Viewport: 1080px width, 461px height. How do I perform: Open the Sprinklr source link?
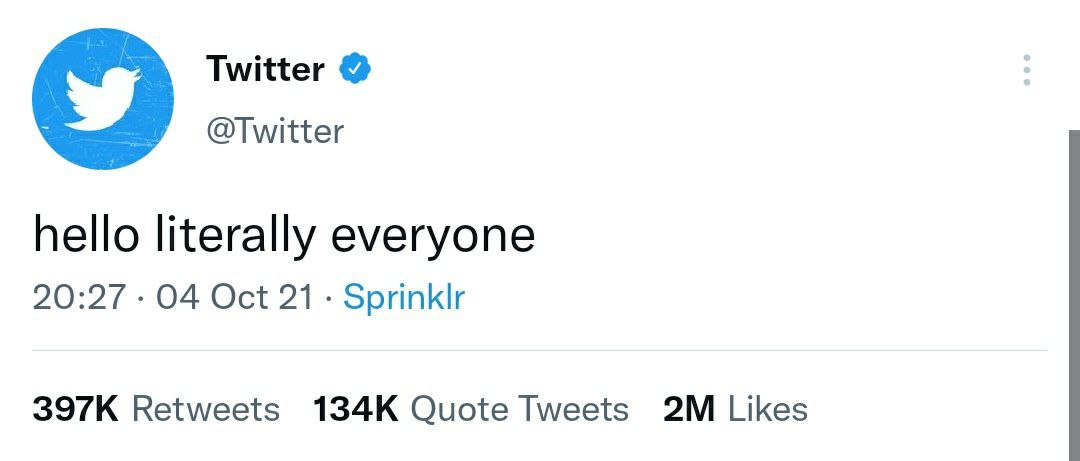(x=404, y=297)
